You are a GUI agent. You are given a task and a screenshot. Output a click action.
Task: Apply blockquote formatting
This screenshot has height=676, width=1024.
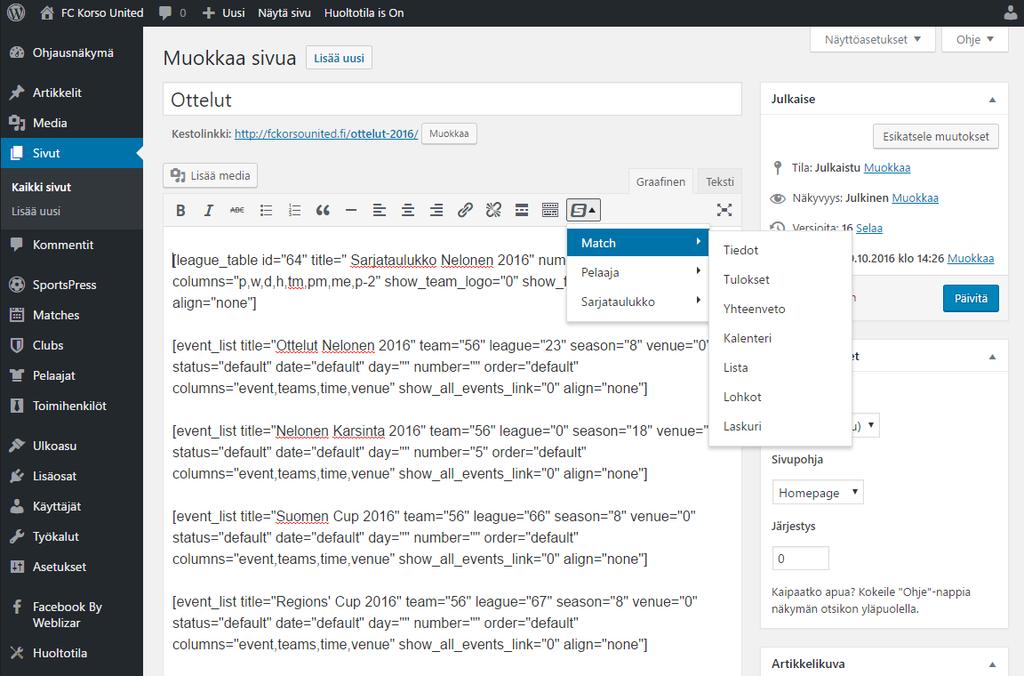[x=323, y=210]
